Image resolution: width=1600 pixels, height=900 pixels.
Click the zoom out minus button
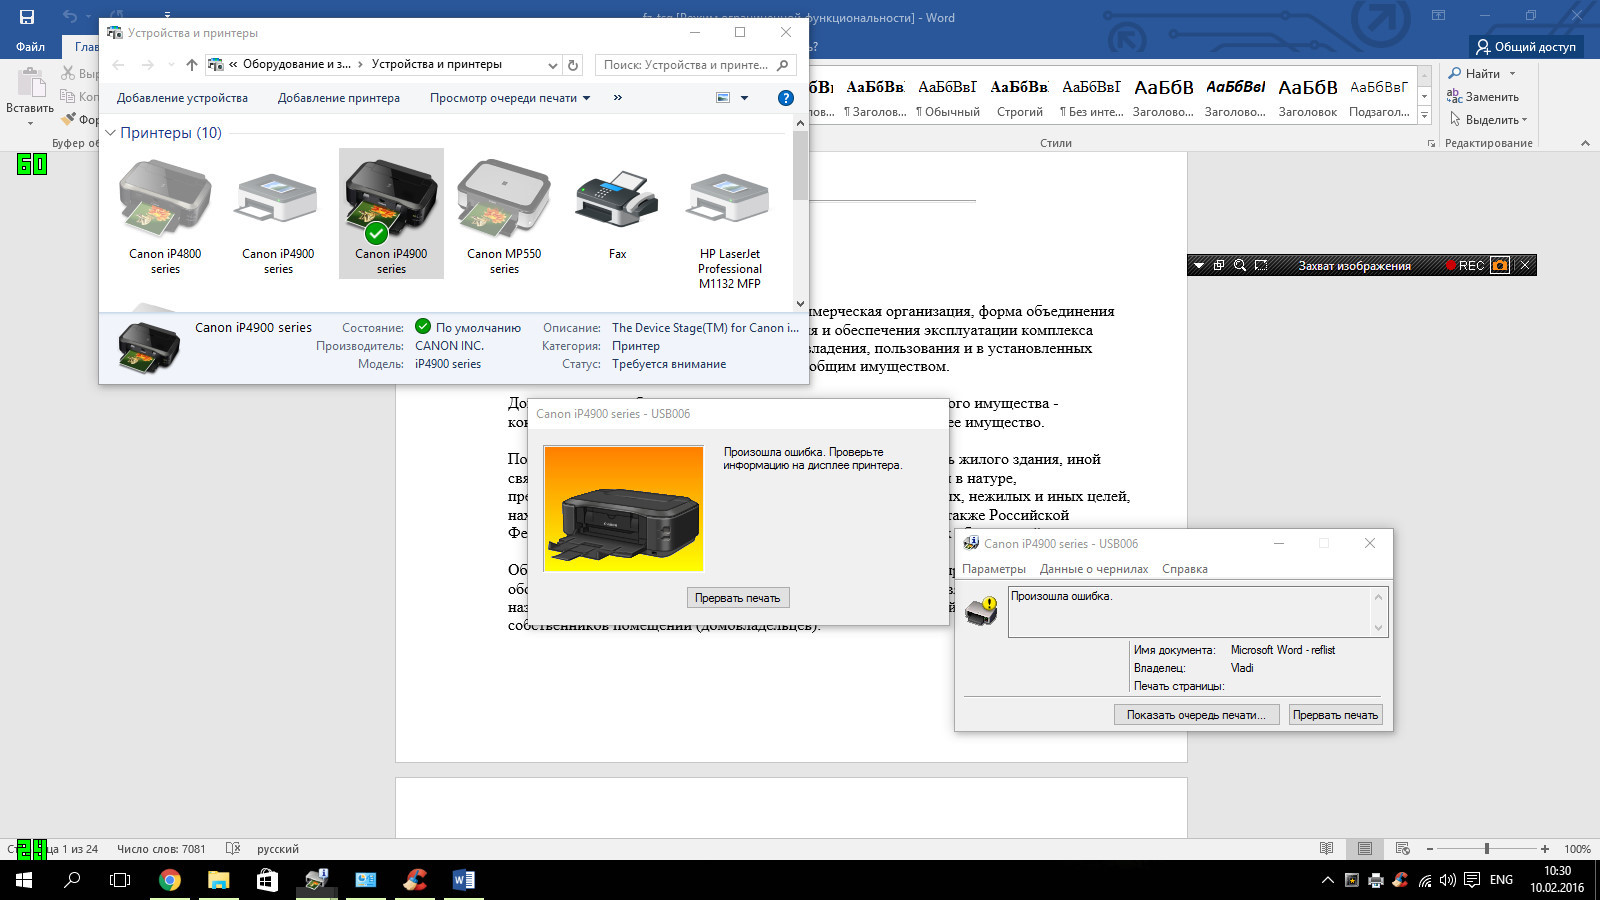coord(1429,849)
